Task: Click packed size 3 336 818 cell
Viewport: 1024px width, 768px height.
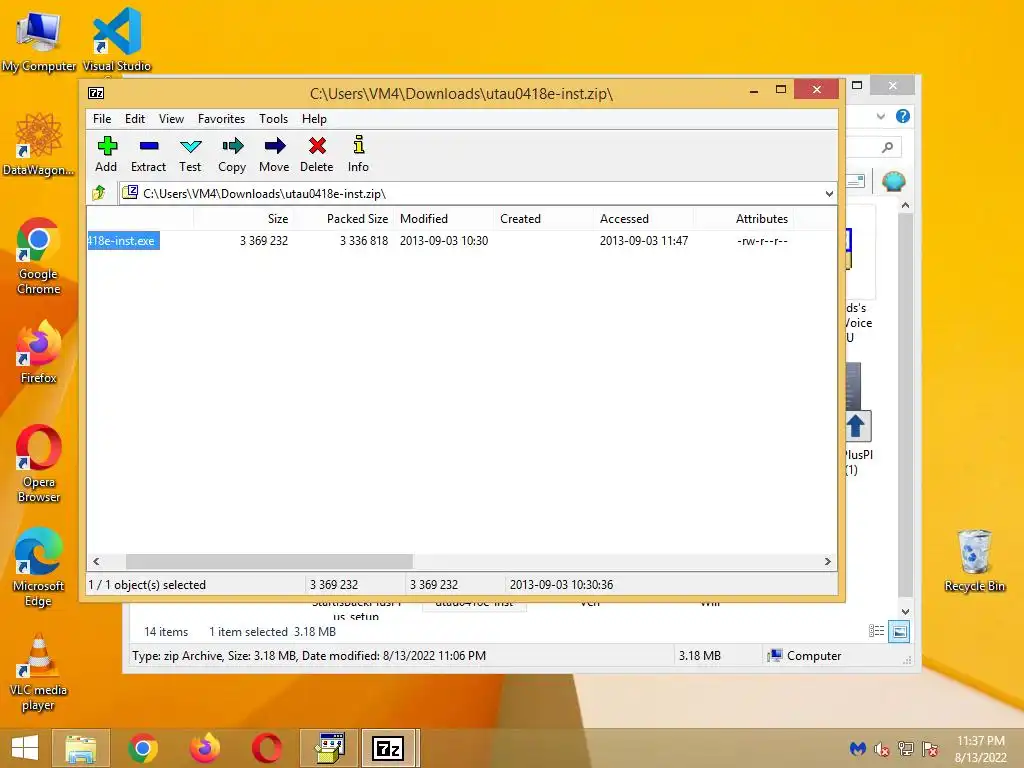Action: click(x=364, y=240)
